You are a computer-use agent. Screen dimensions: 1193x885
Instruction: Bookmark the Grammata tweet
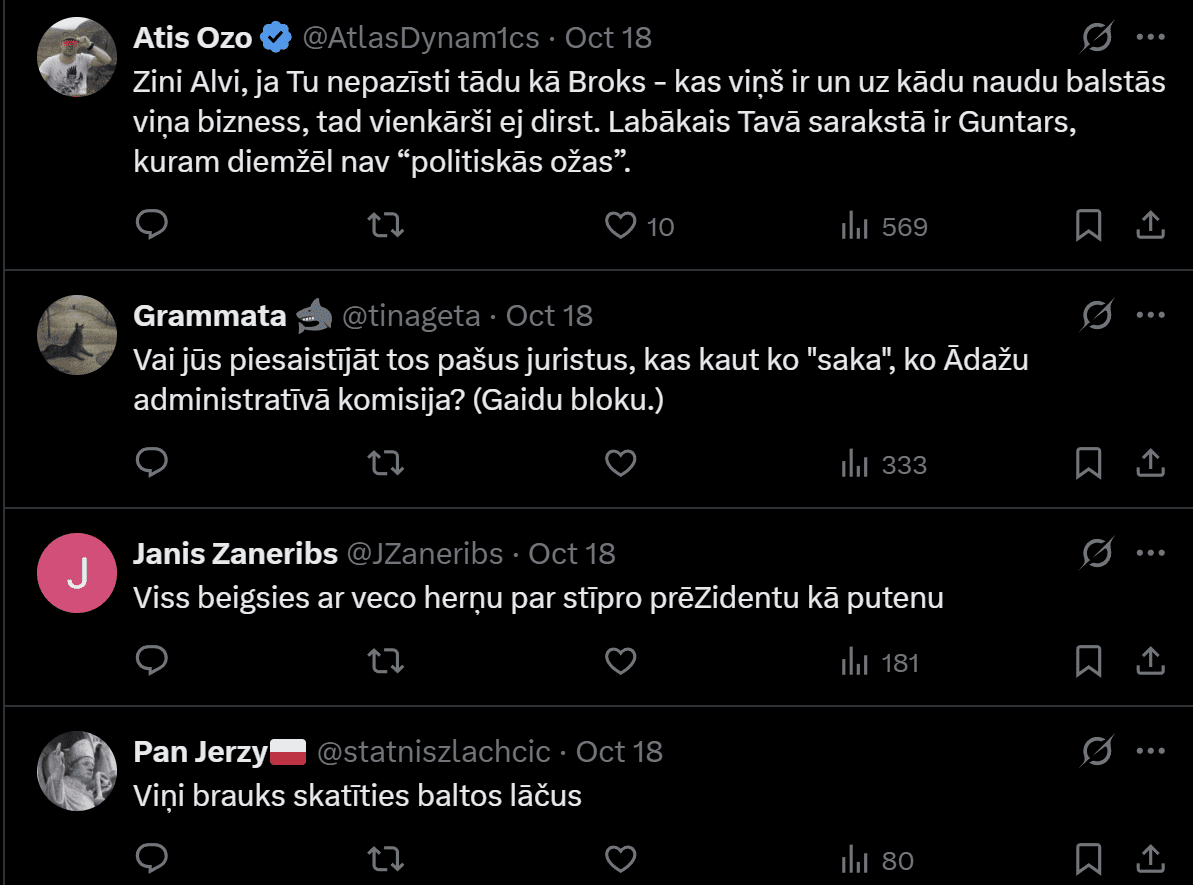pos(1088,463)
